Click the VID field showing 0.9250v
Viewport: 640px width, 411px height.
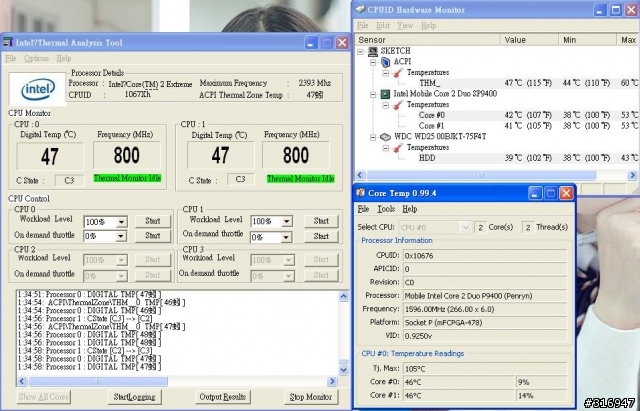pyautogui.click(x=485, y=336)
